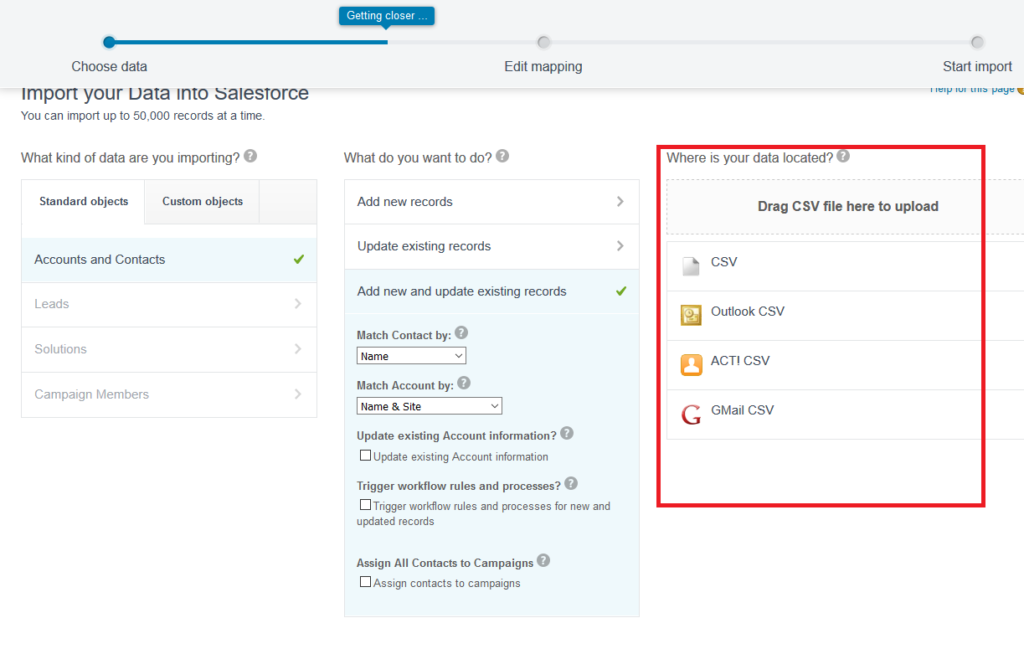Choose Add new and update existing records
1024x649 pixels.
point(492,291)
